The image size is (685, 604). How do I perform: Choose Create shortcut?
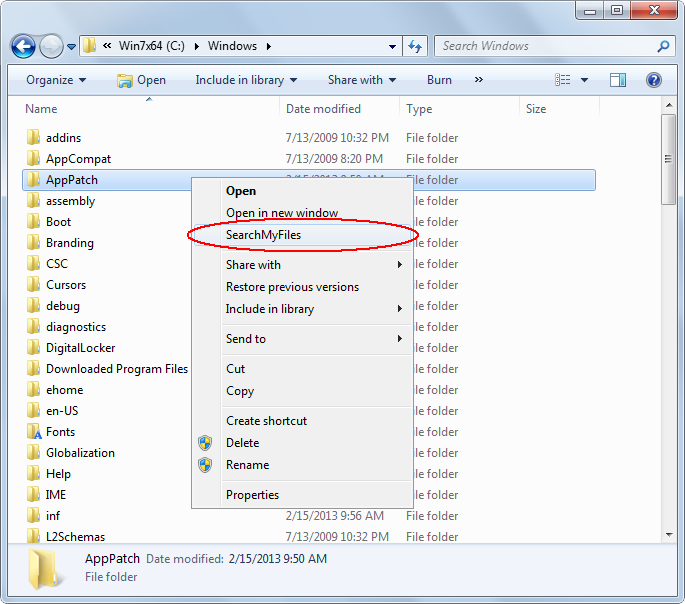pos(302,421)
